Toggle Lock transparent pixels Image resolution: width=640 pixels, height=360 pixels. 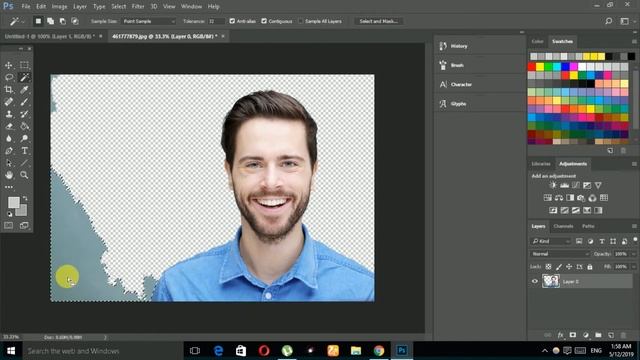tap(548, 267)
